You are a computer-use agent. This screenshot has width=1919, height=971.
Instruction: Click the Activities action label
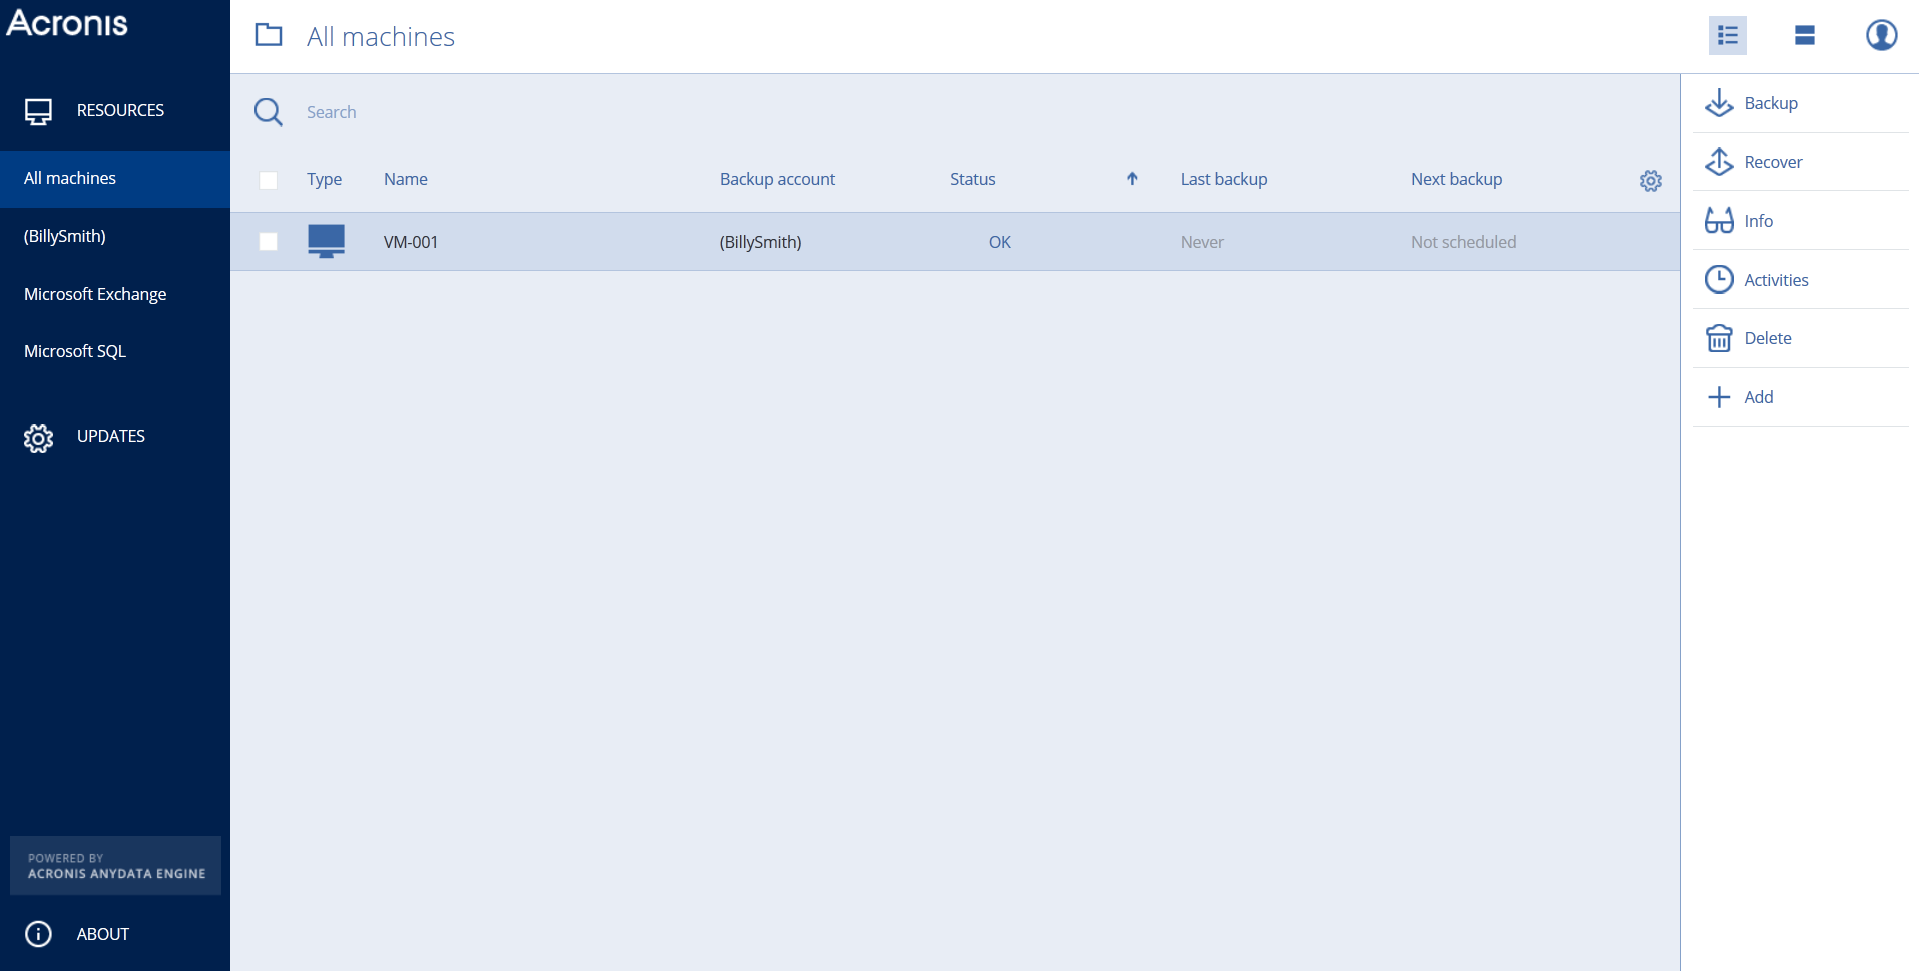(x=1776, y=280)
